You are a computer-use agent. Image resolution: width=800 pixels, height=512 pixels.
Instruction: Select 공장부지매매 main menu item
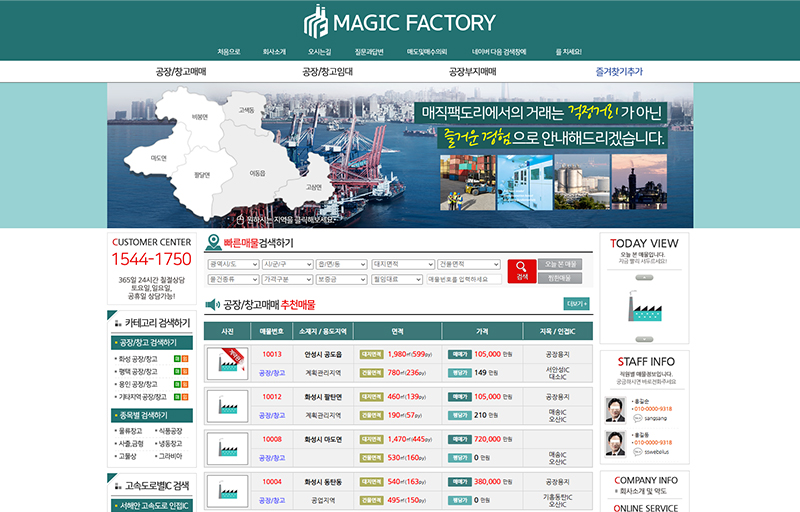coord(472,72)
